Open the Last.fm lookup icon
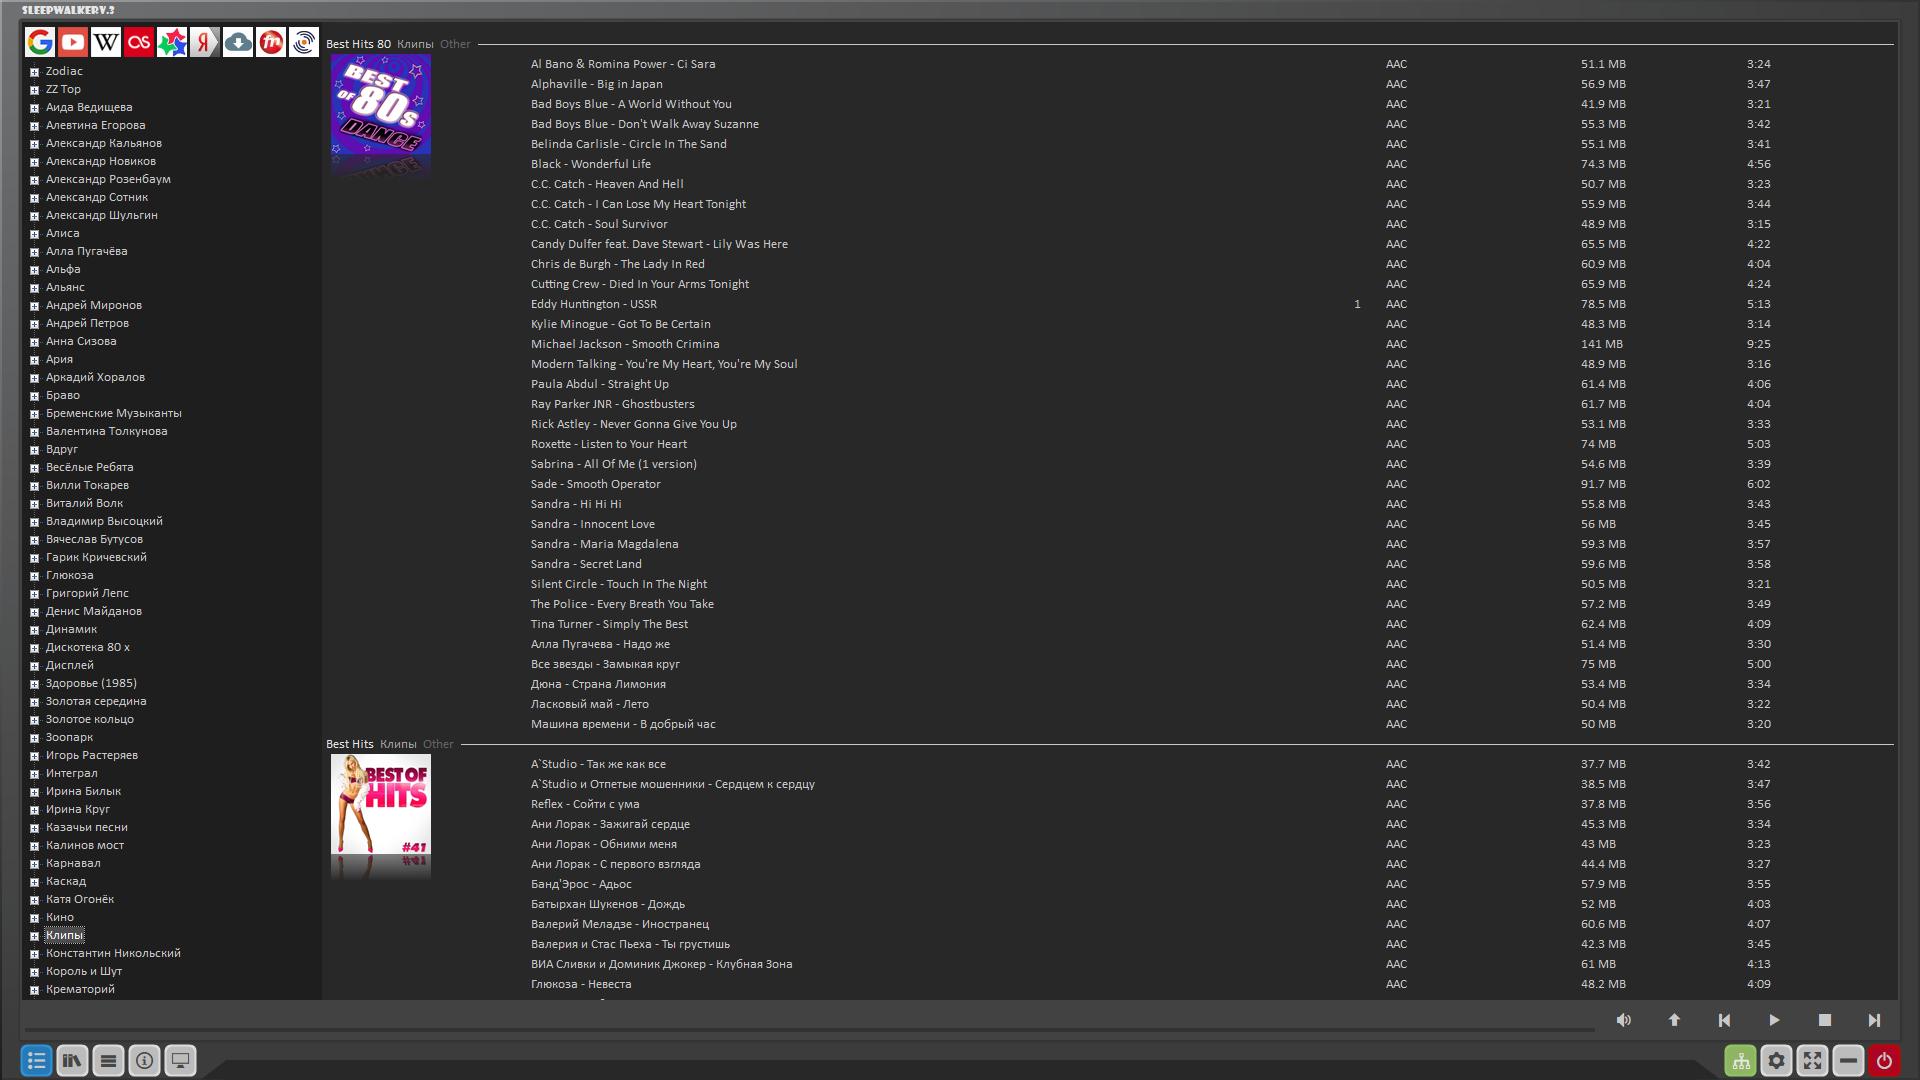Image resolution: width=1920 pixels, height=1080 pixels. pyautogui.click(x=139, y=42)
